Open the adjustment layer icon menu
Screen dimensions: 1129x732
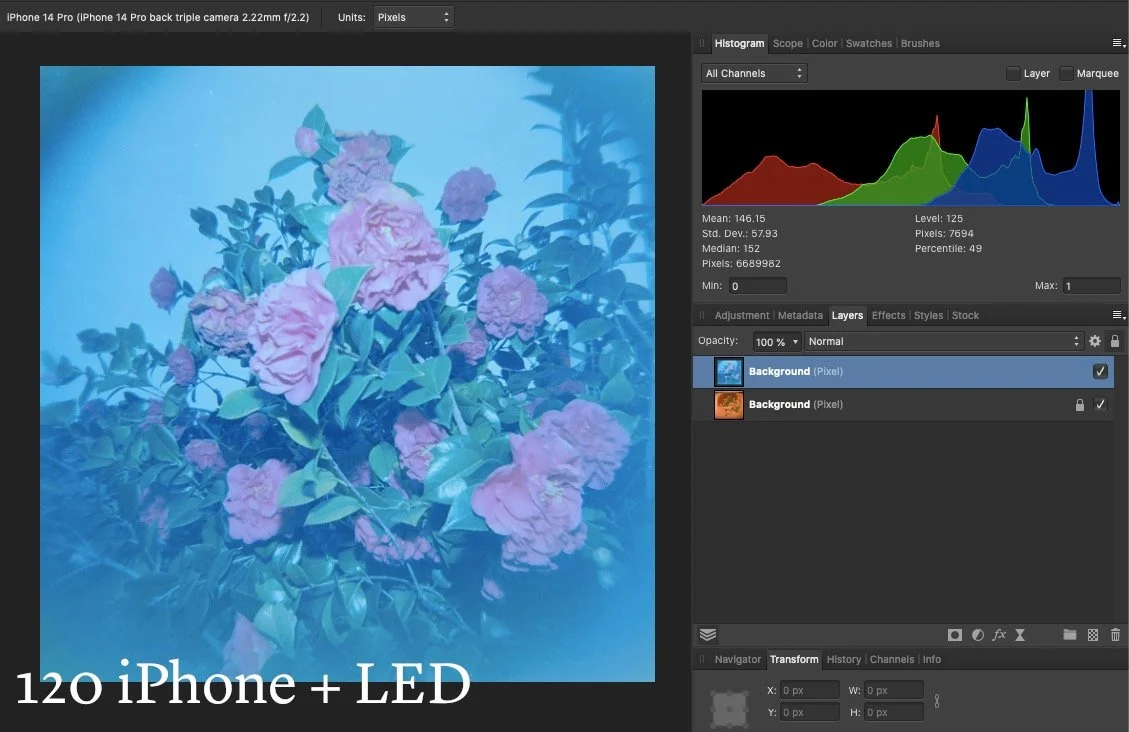tap(978, 635)
